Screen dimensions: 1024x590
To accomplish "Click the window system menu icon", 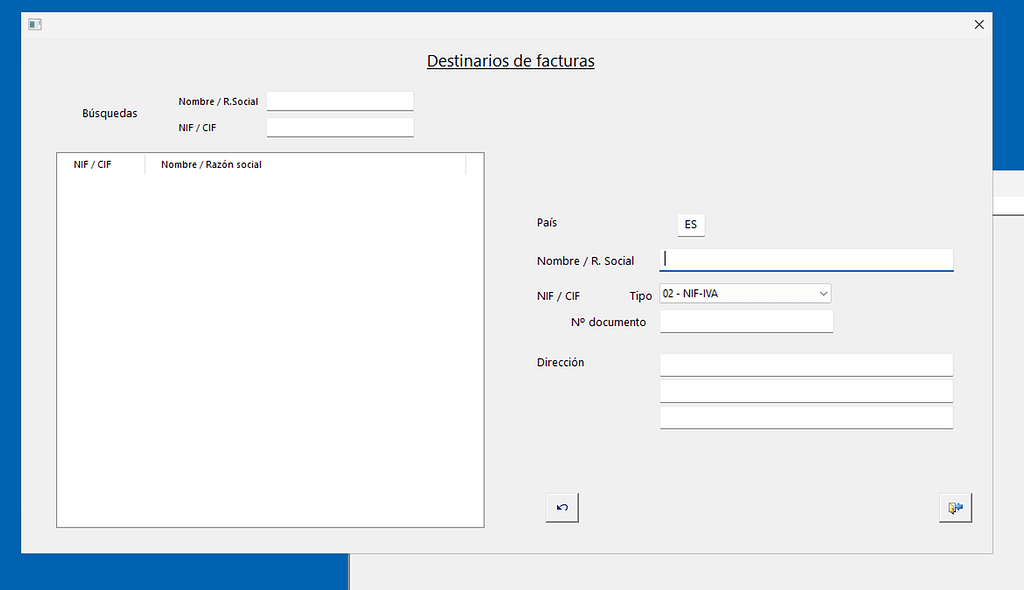I will point(35,25).
